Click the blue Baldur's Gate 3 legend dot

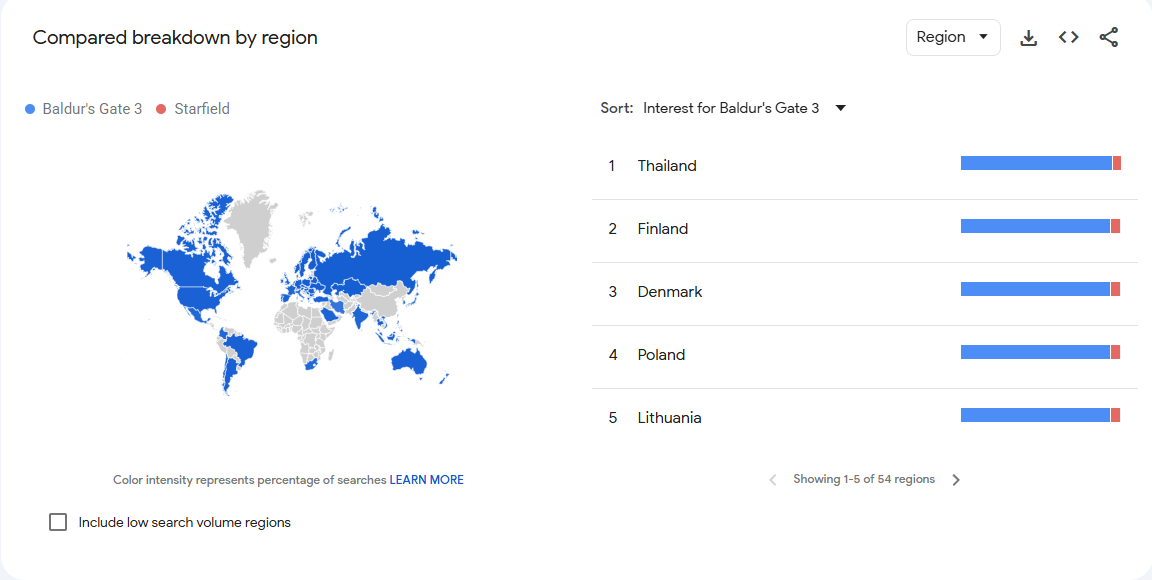click(30, 109)
